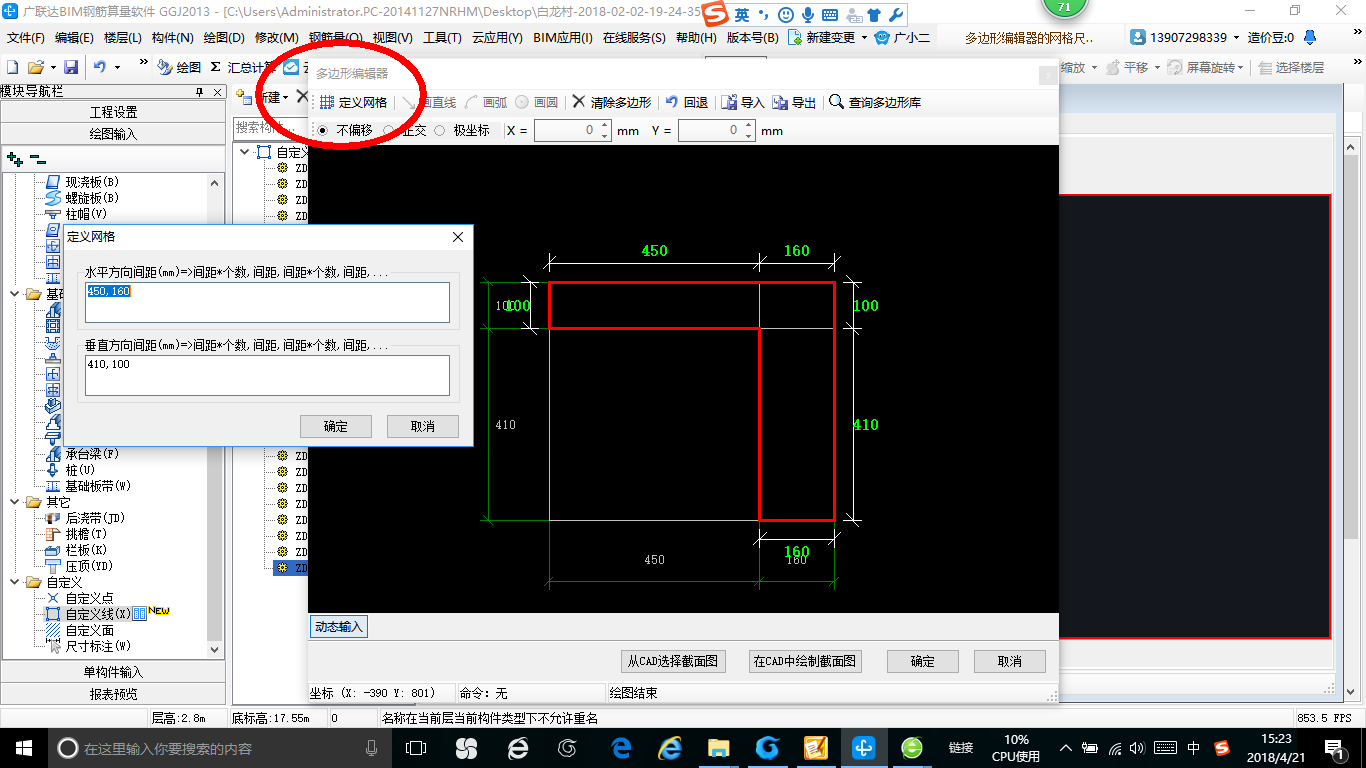Click 导入 import icon
The image size is (1366, 768).
coord(742,102)
